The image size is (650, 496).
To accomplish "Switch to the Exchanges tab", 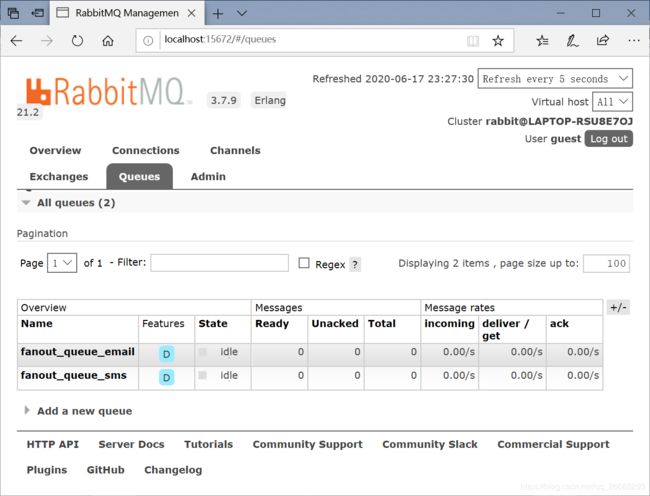I will click(x=59, y=177).
